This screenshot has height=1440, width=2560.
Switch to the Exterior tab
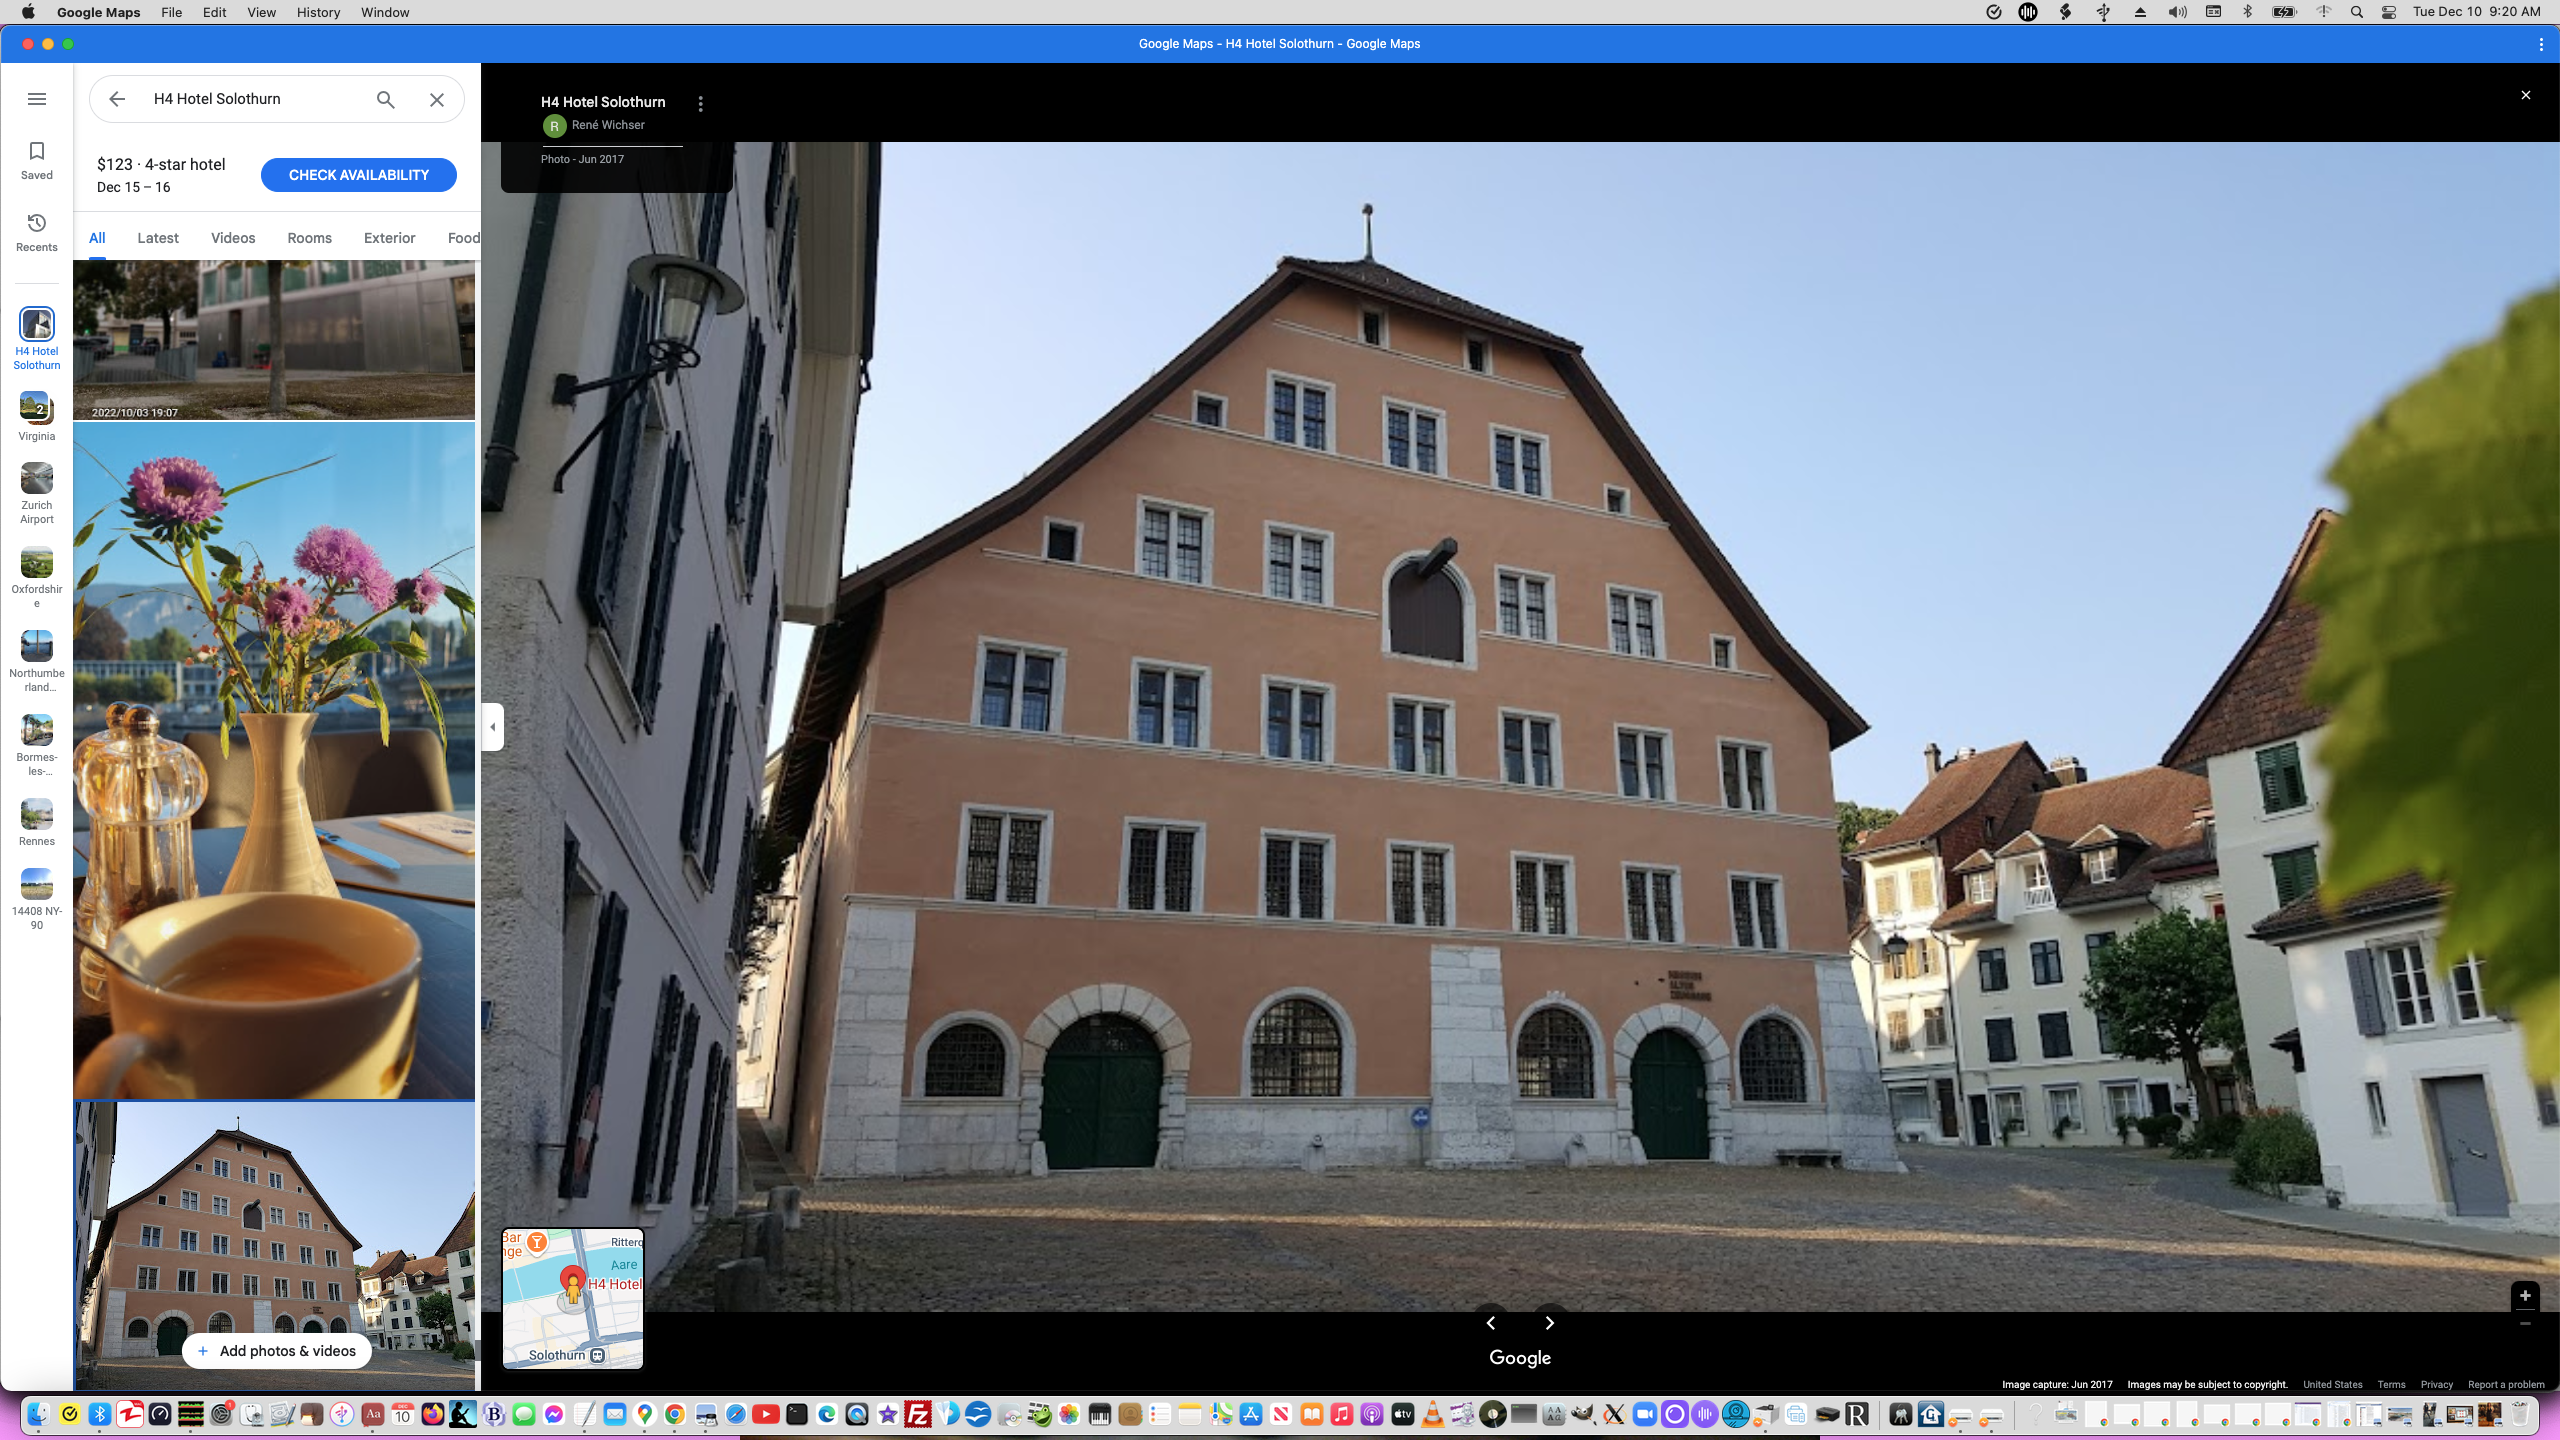coord(389,238)
